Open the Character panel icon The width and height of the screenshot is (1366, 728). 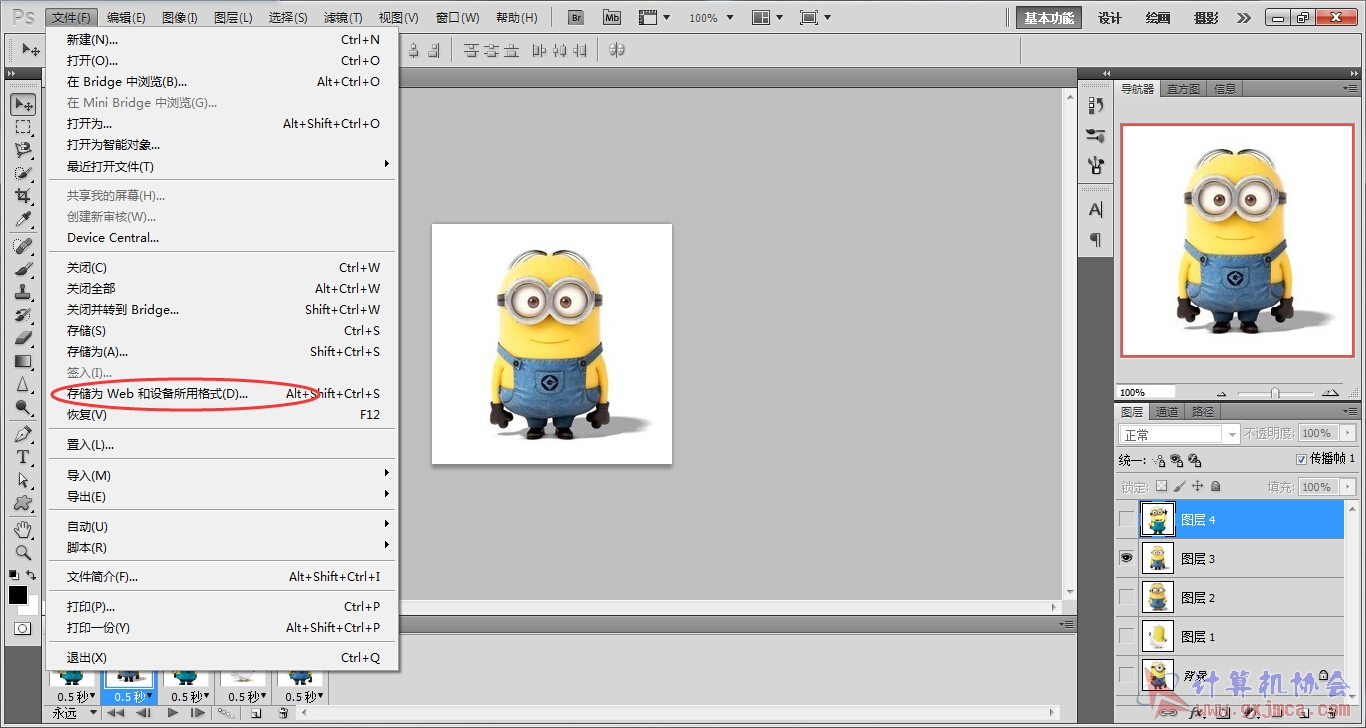1096,210
